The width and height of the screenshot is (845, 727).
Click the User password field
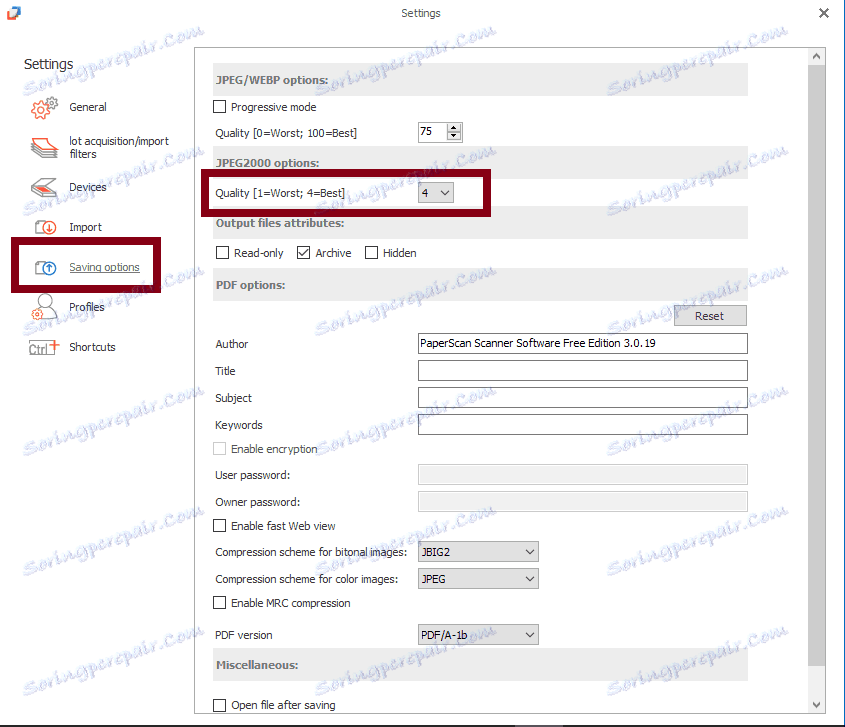pyautogui.click(x=583, y=475)
